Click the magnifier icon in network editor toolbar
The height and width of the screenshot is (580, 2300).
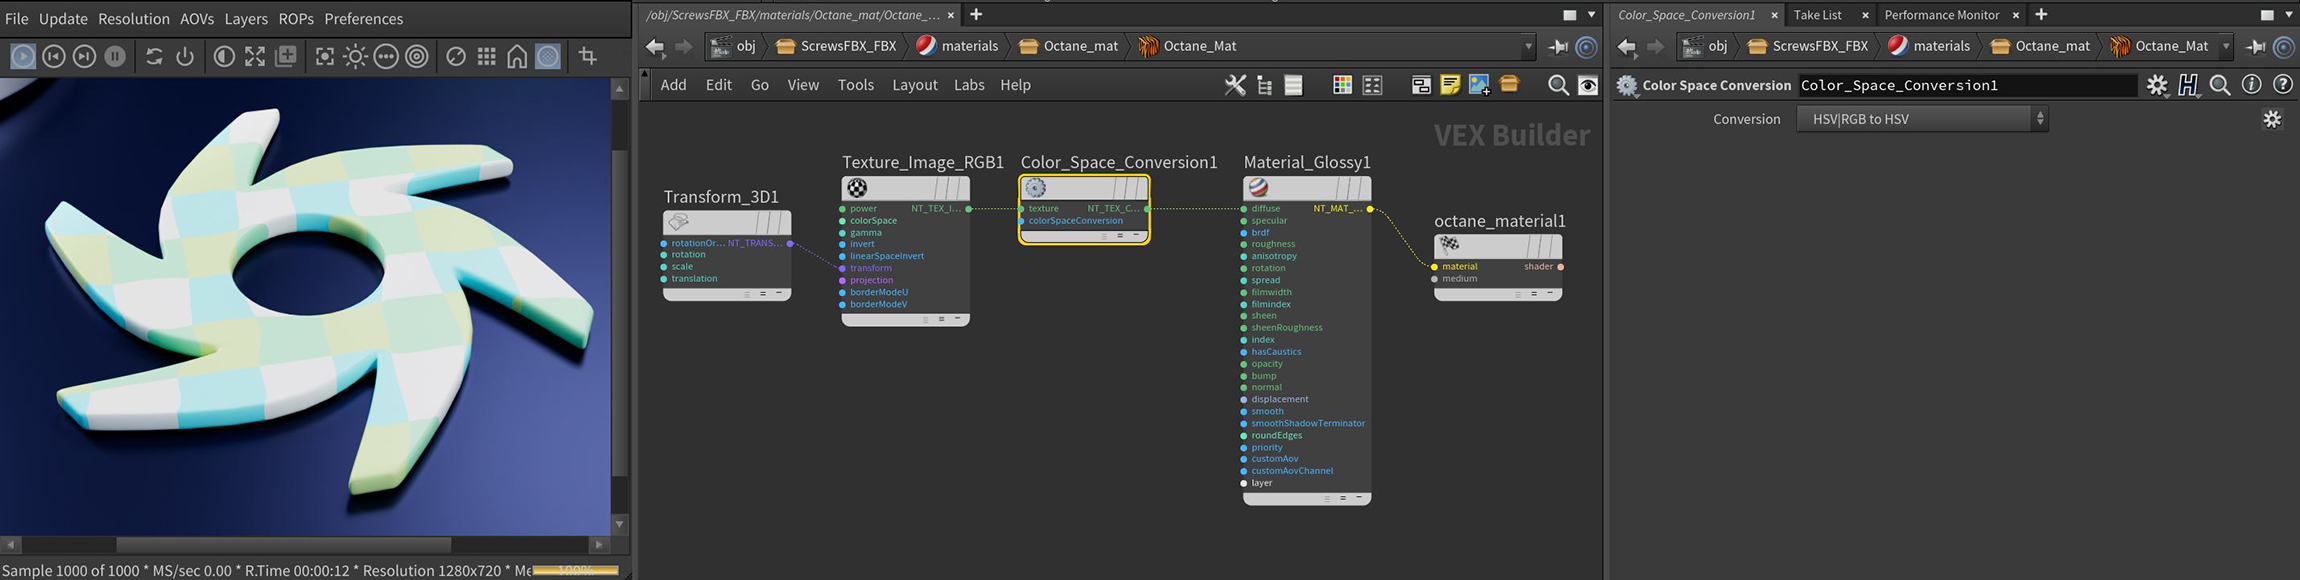(x=1557, y=85)
